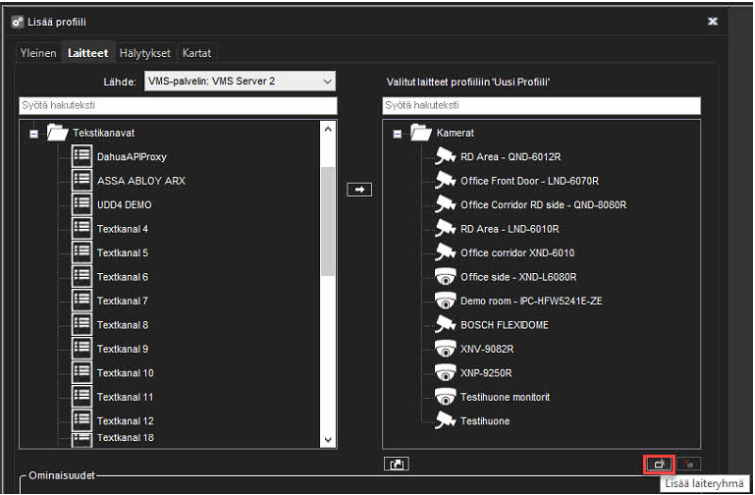The width and height of the screenshot is (755, 495).
Task: Click the scroll down arrow of left list
Action: point(328,439)
